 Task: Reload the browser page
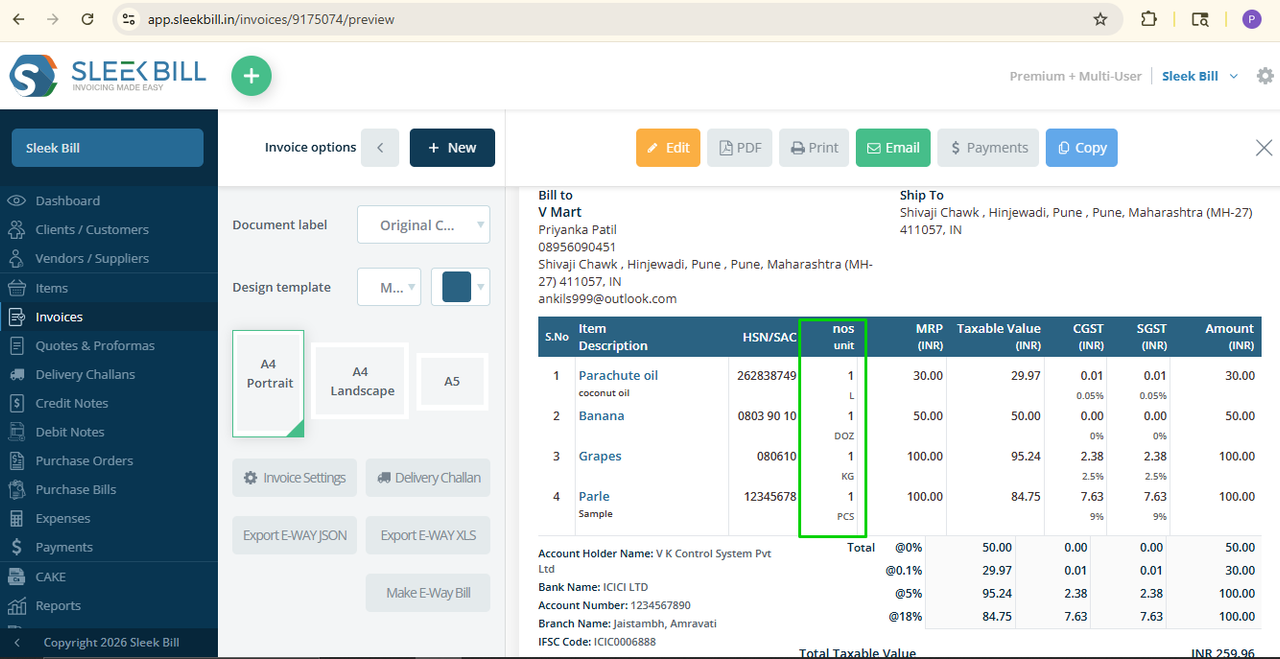pos(88,19)
